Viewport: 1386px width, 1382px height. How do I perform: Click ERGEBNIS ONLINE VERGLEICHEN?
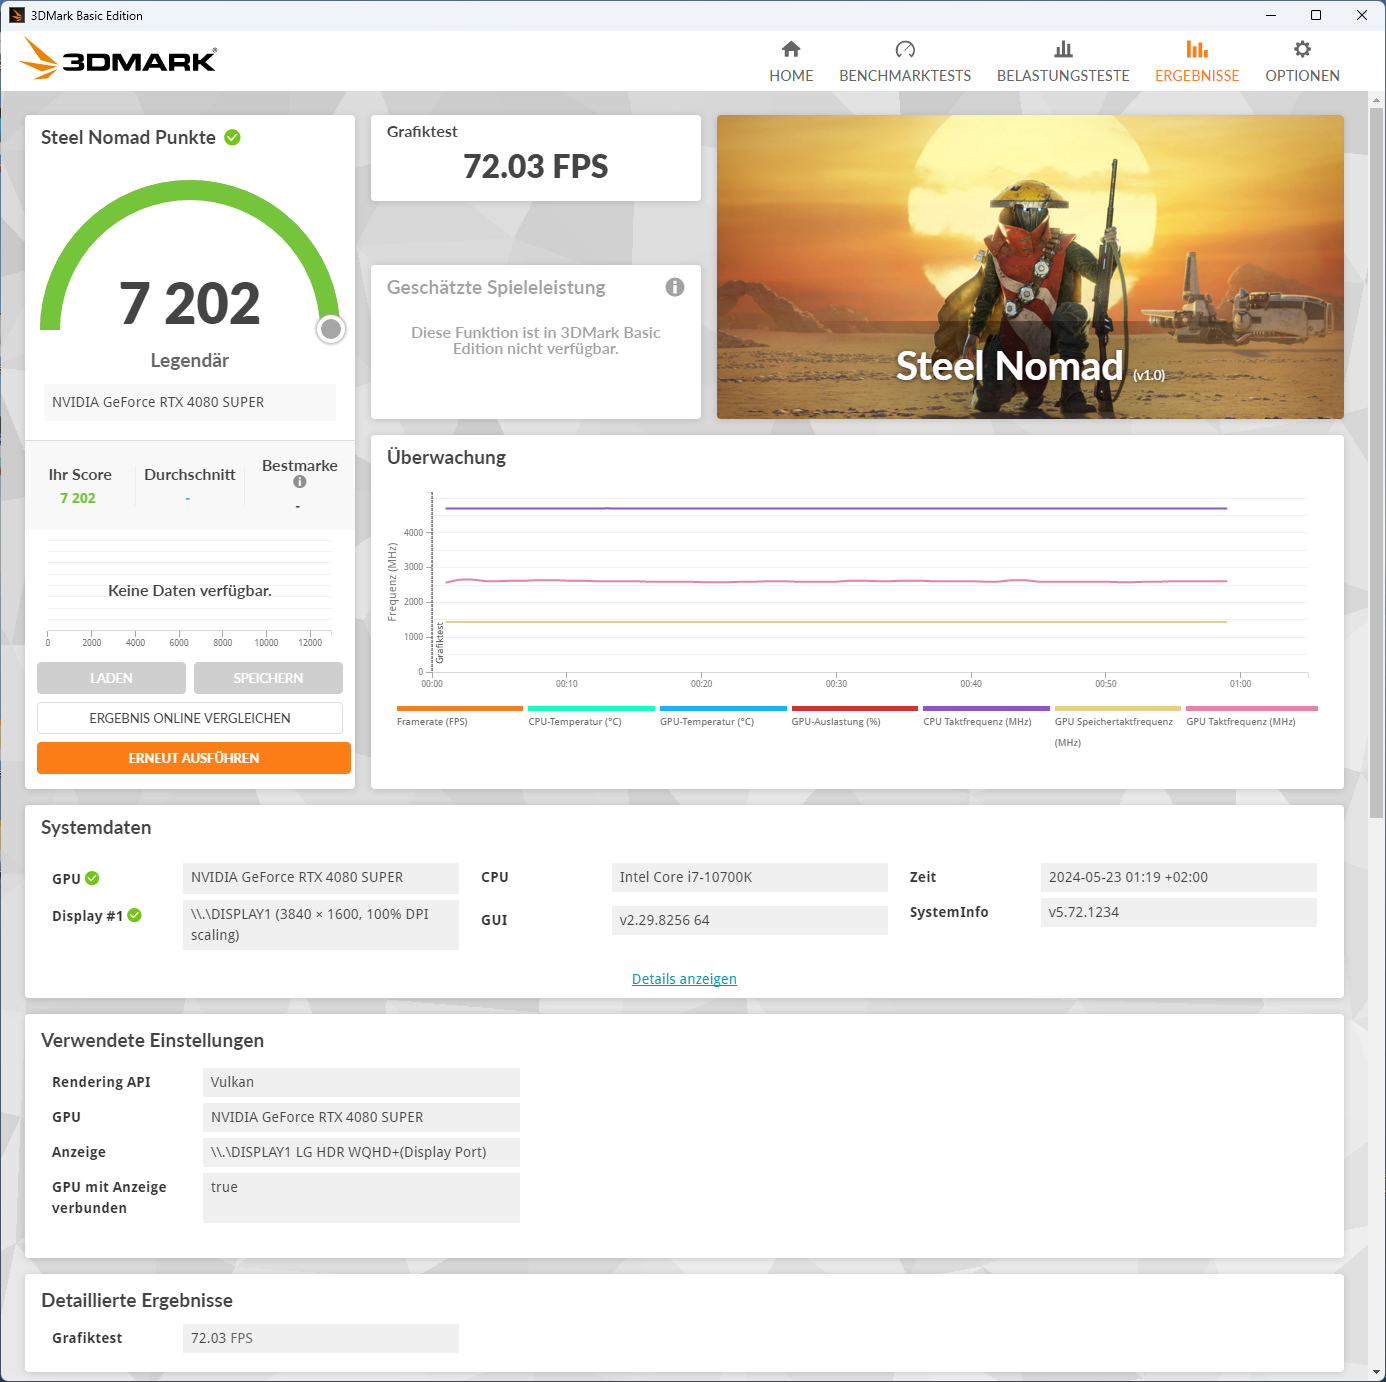[190, 717]
